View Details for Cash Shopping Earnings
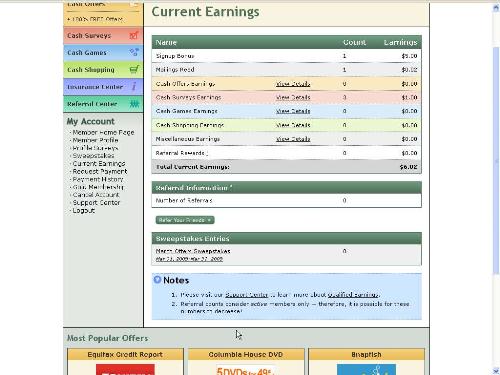 coord(293,125)
